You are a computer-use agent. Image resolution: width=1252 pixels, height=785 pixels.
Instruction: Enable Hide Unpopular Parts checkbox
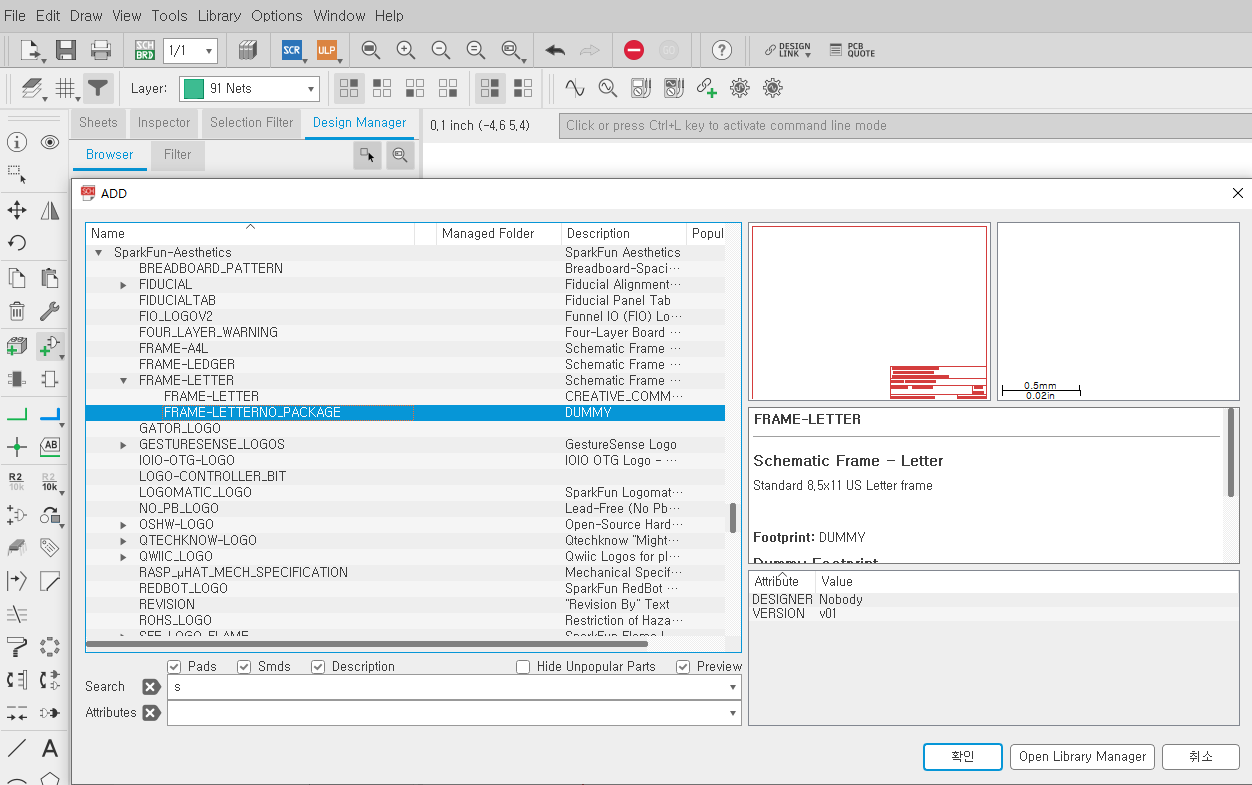[x=523, y=666]
